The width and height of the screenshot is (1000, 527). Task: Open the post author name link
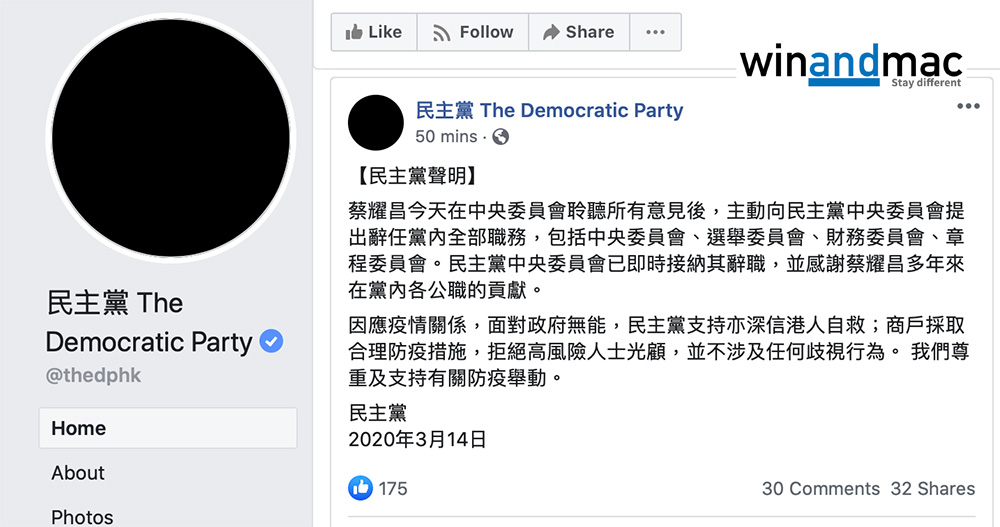click(549, 110)
